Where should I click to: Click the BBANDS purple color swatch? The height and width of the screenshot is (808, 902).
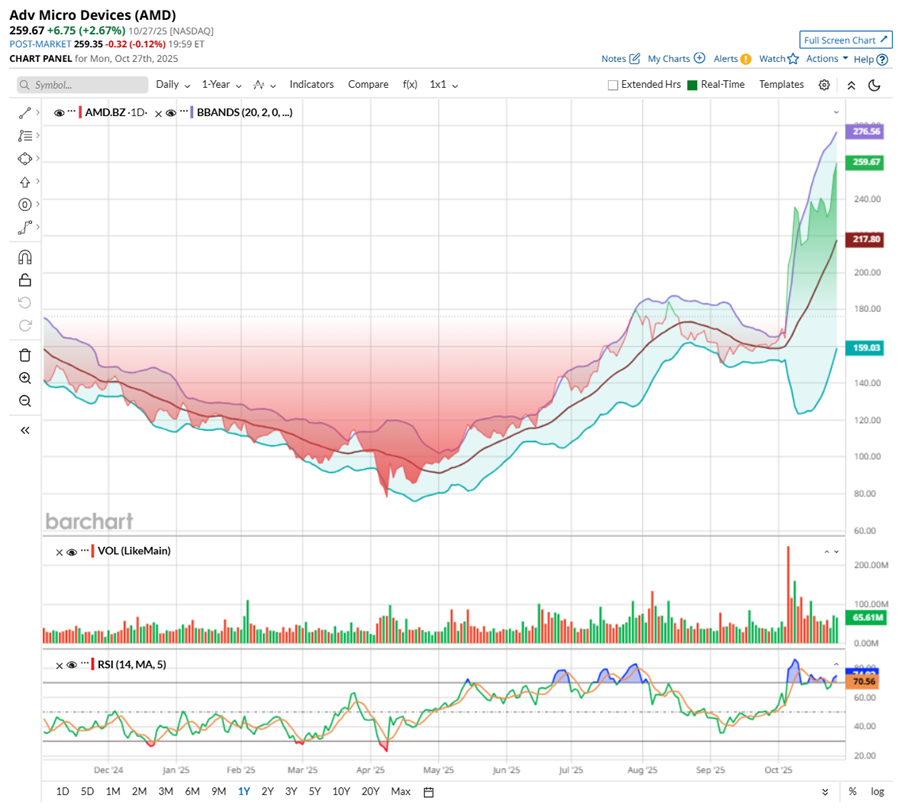click(192, 112)
